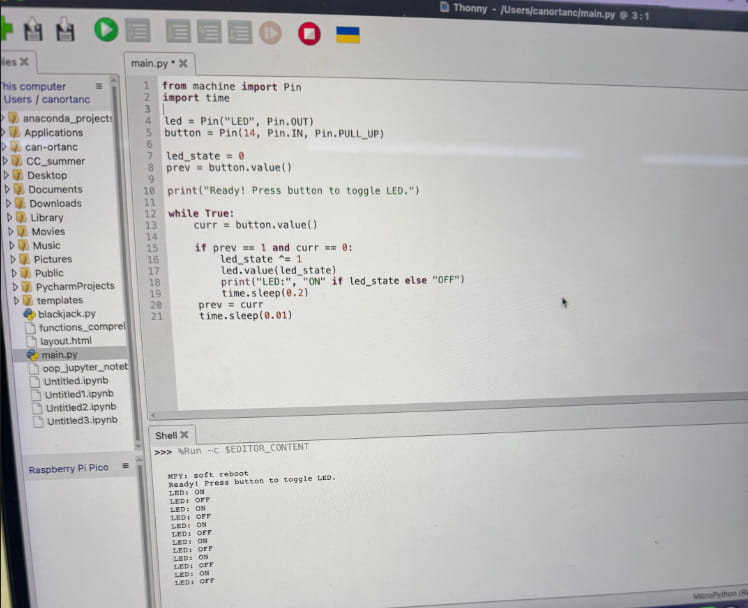The image size is (748, 608).
Task: Select the can-ortanc folder
Action: (x=51, y=147)
